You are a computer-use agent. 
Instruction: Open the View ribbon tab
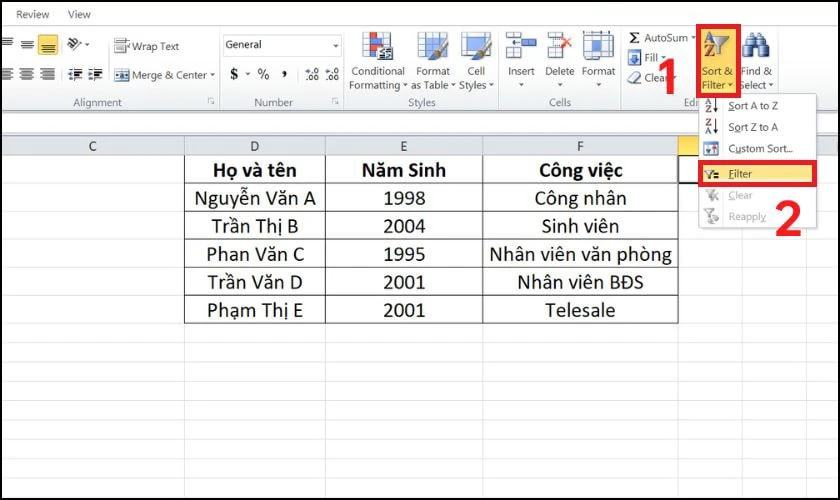(79, 14)
